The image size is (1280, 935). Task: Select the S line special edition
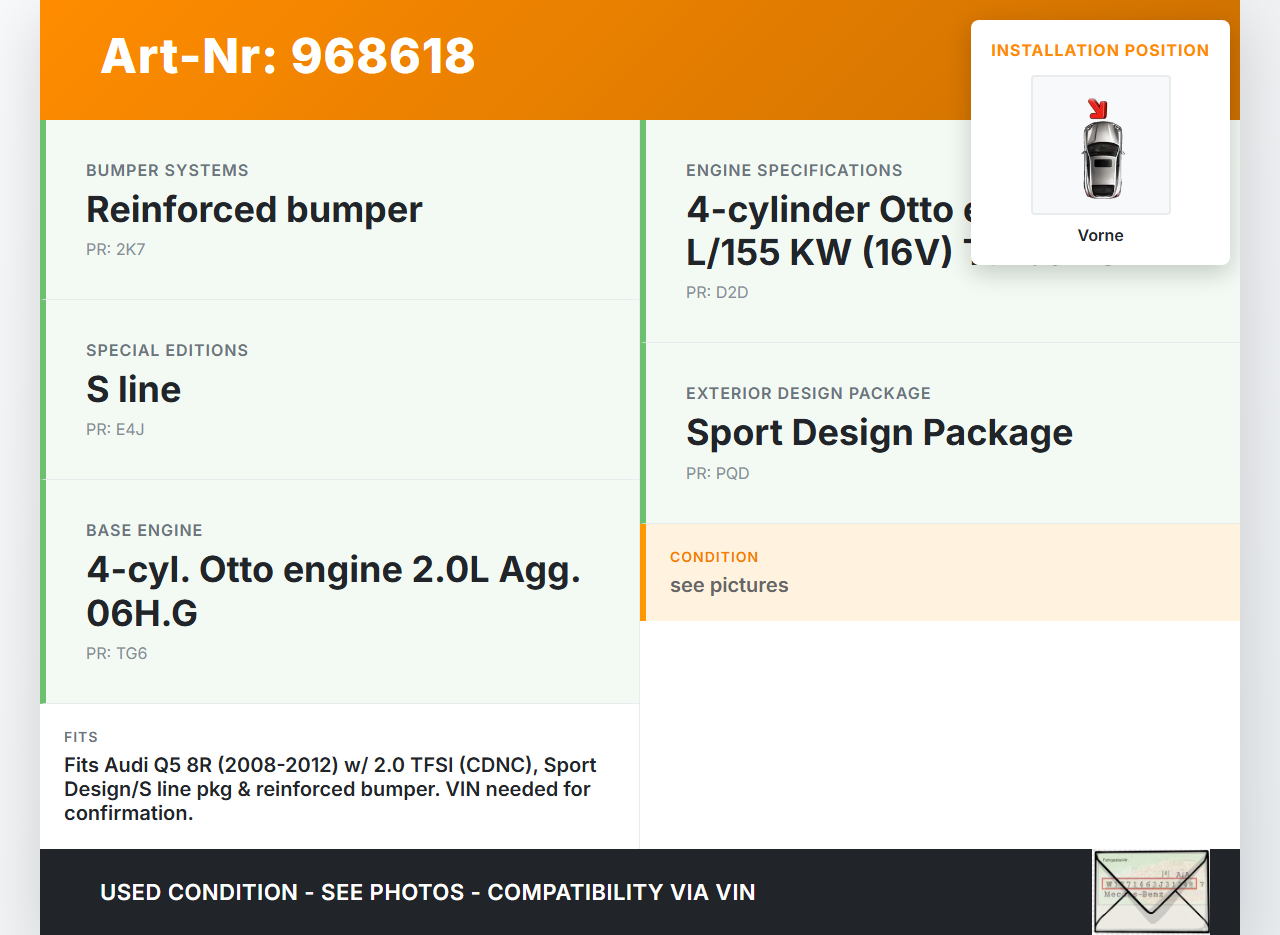(x=134, y=390)
